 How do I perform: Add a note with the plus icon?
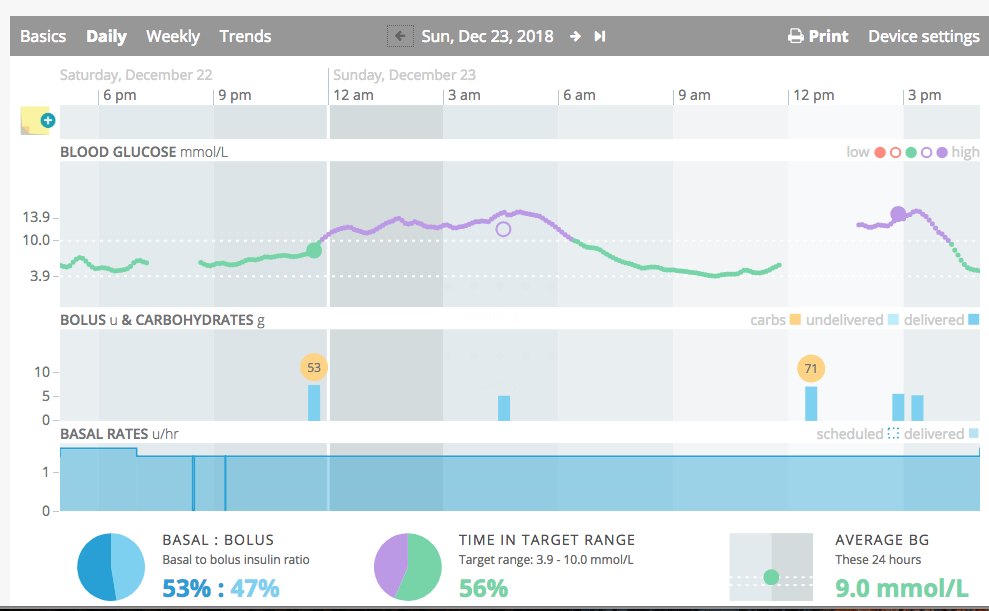[x=48, y=120]
